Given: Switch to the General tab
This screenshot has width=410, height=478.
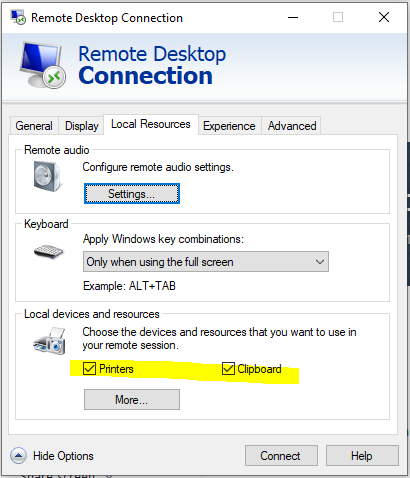Looking at the screenshot, I should click(x=34, y=126).
